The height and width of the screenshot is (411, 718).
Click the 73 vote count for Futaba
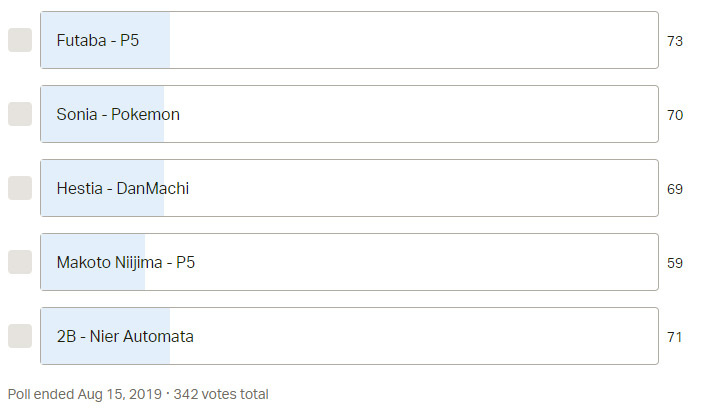click(675, 41)
